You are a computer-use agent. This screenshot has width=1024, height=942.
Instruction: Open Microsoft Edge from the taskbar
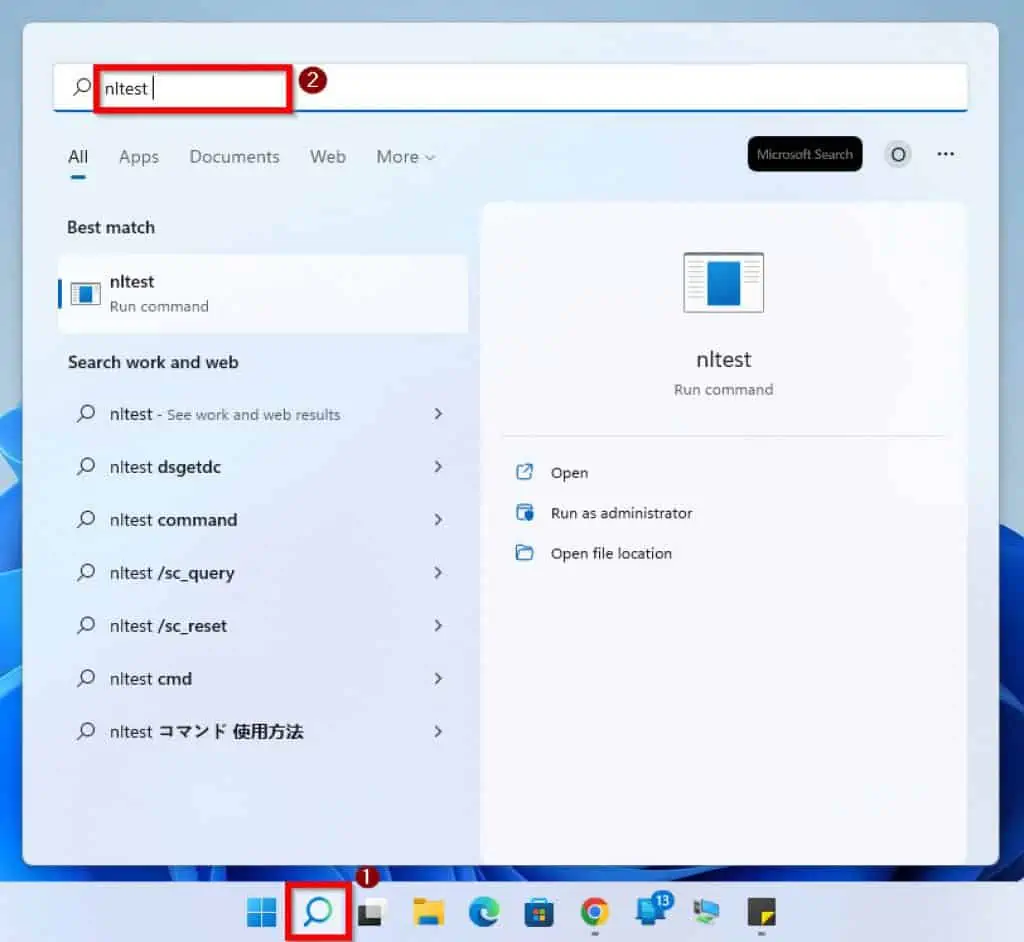click(x=483, y=911)
